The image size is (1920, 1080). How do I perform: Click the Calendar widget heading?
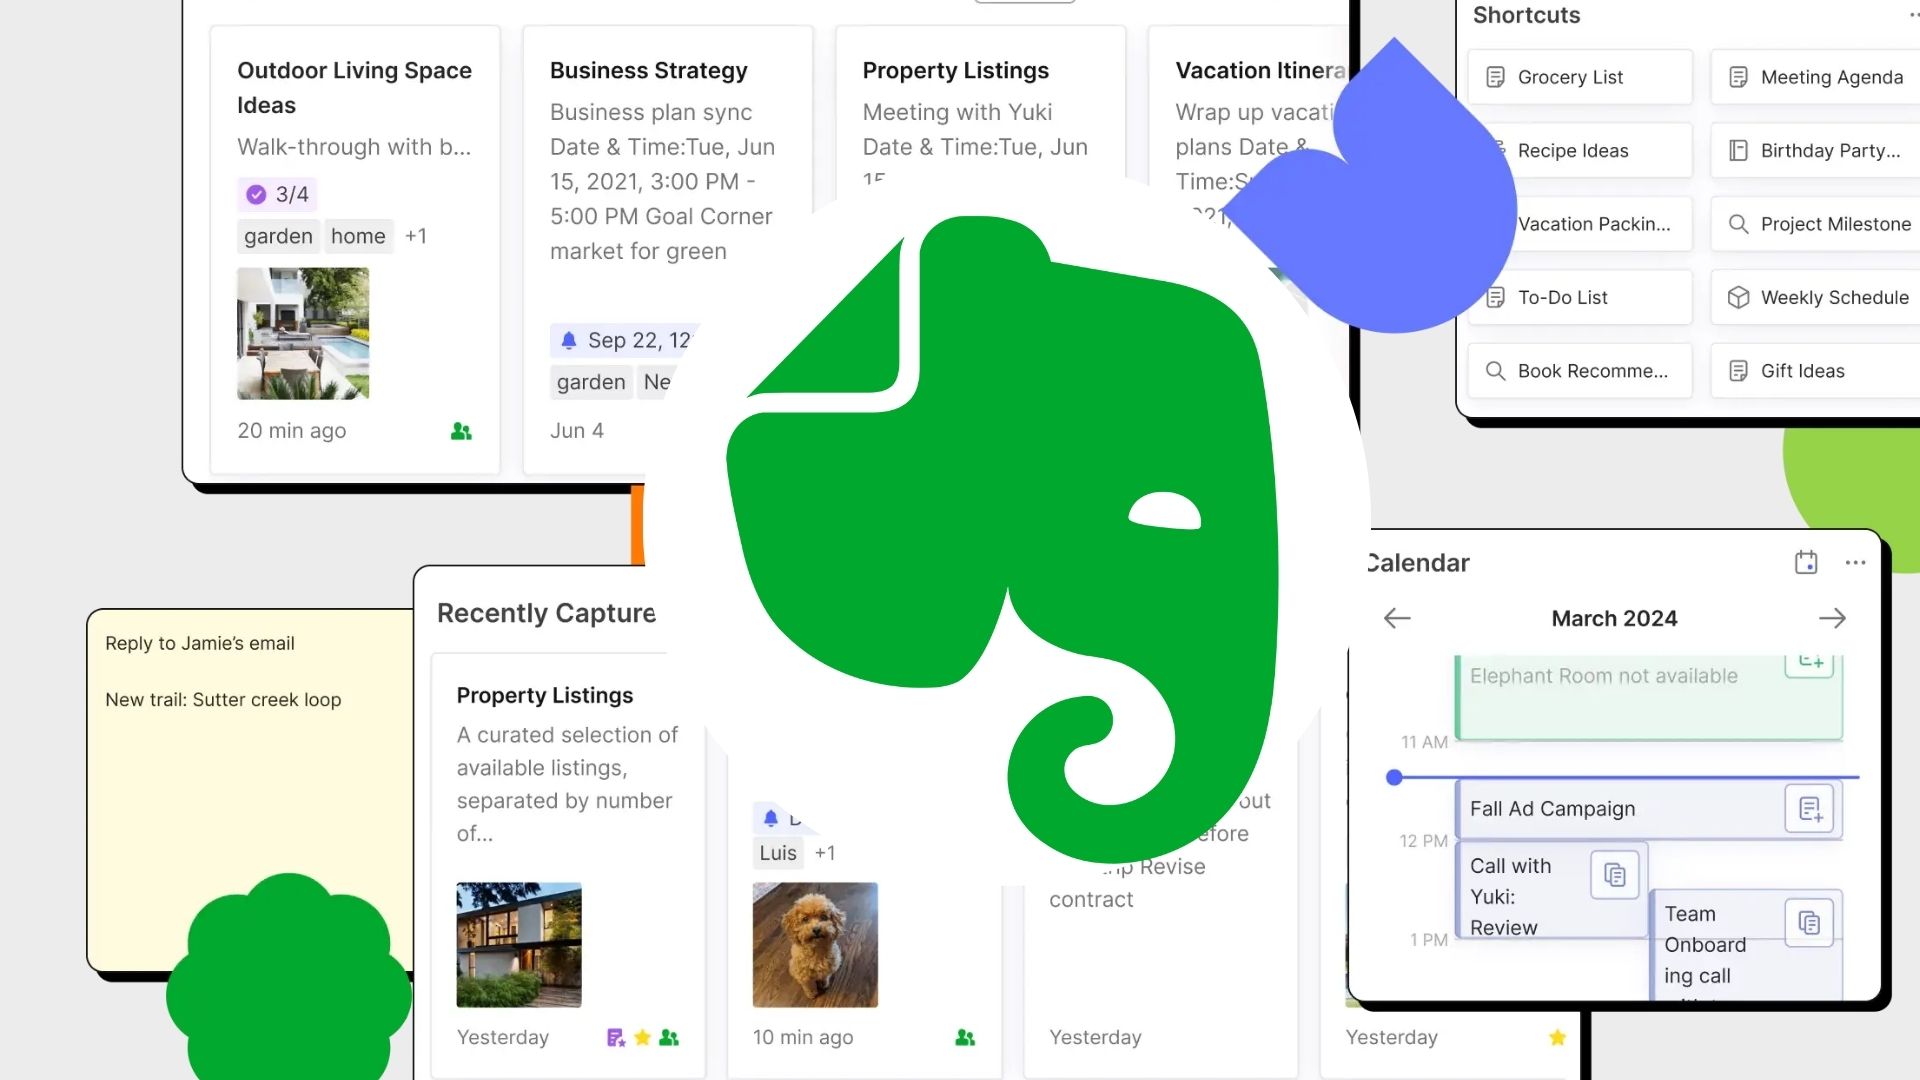1418,563
